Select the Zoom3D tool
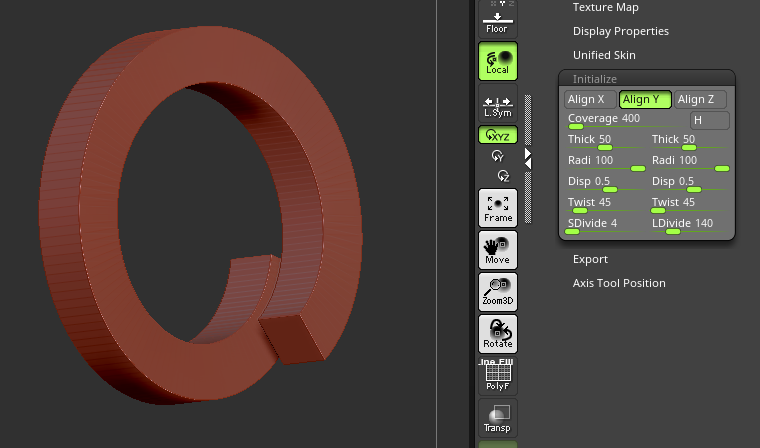 point(498,292)
